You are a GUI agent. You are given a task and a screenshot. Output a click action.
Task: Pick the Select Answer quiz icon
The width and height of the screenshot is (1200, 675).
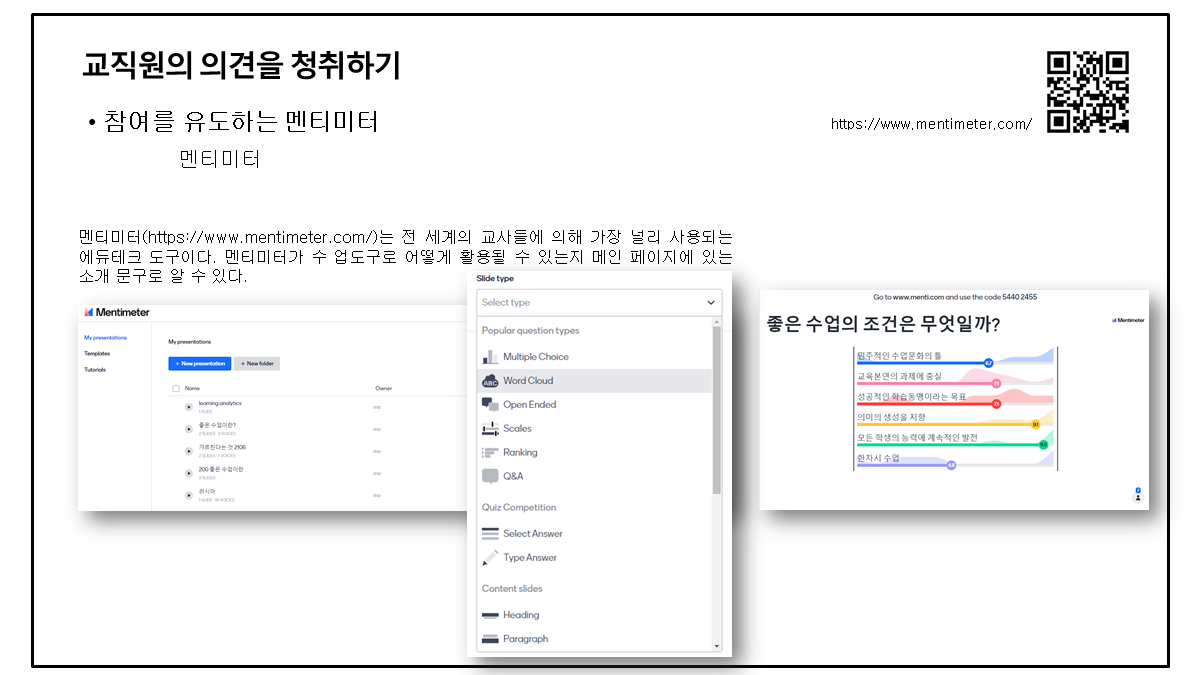pyautogui.click(x=490, y=534)
